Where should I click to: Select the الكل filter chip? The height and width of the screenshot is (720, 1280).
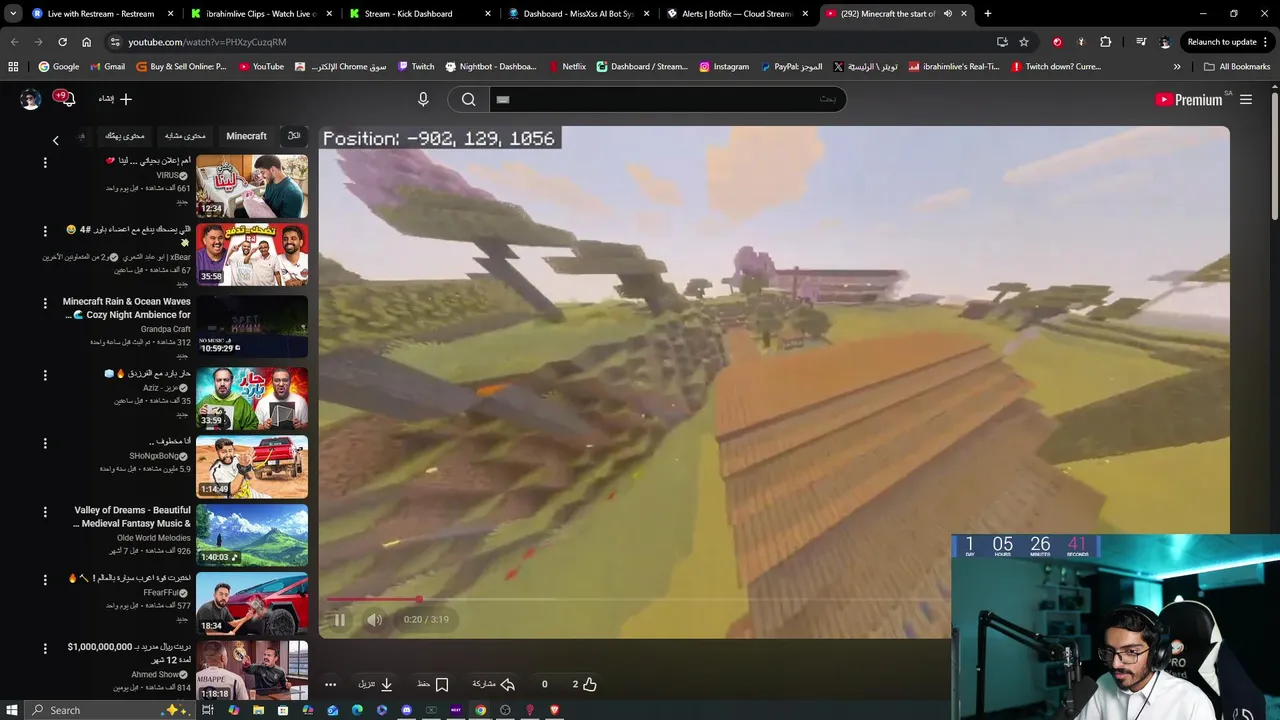click(x=294, y=136)
